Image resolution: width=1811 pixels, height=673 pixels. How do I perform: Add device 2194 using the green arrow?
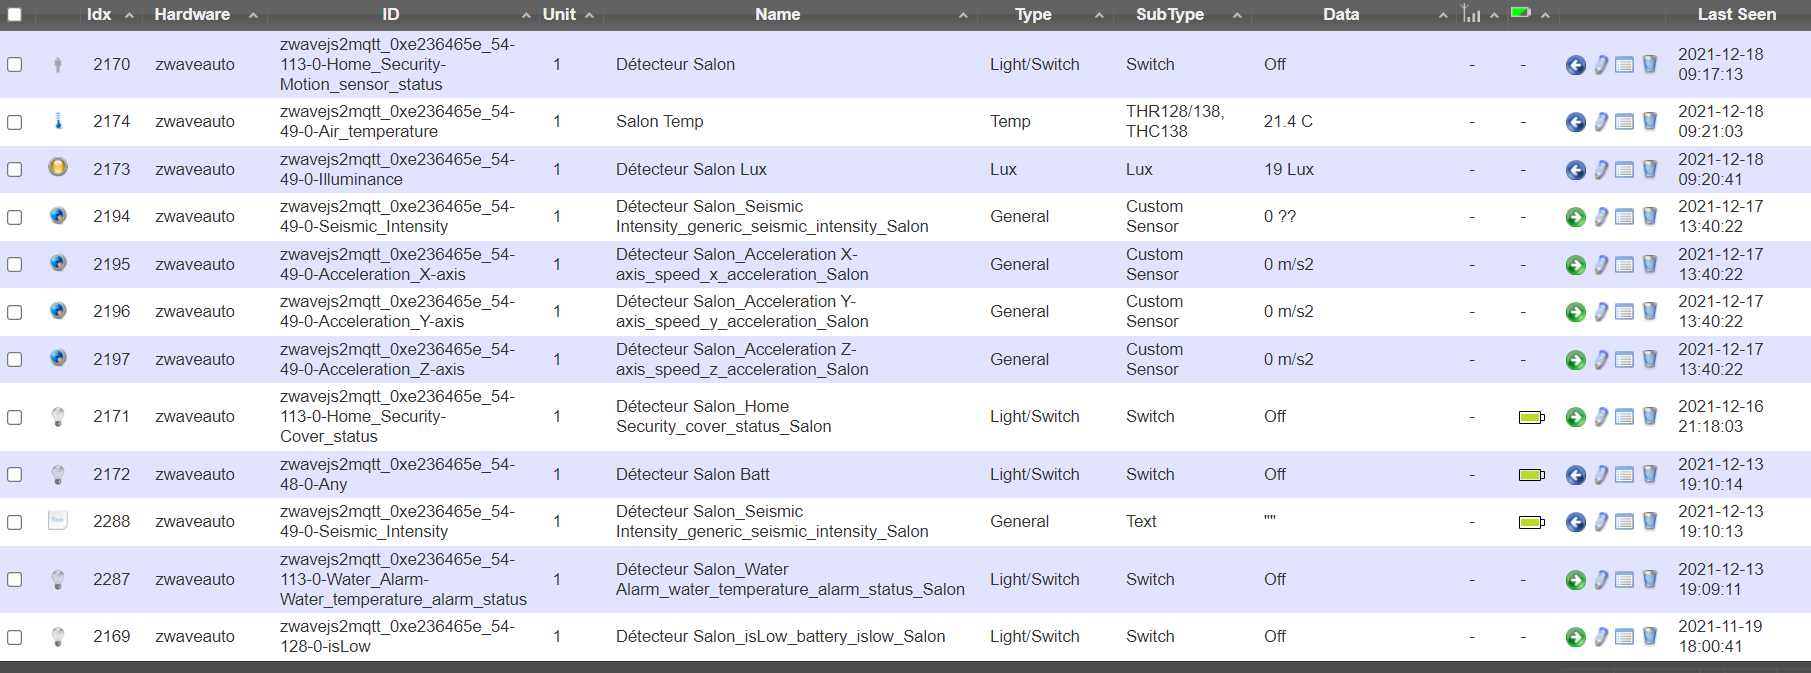coord(1575,217)
